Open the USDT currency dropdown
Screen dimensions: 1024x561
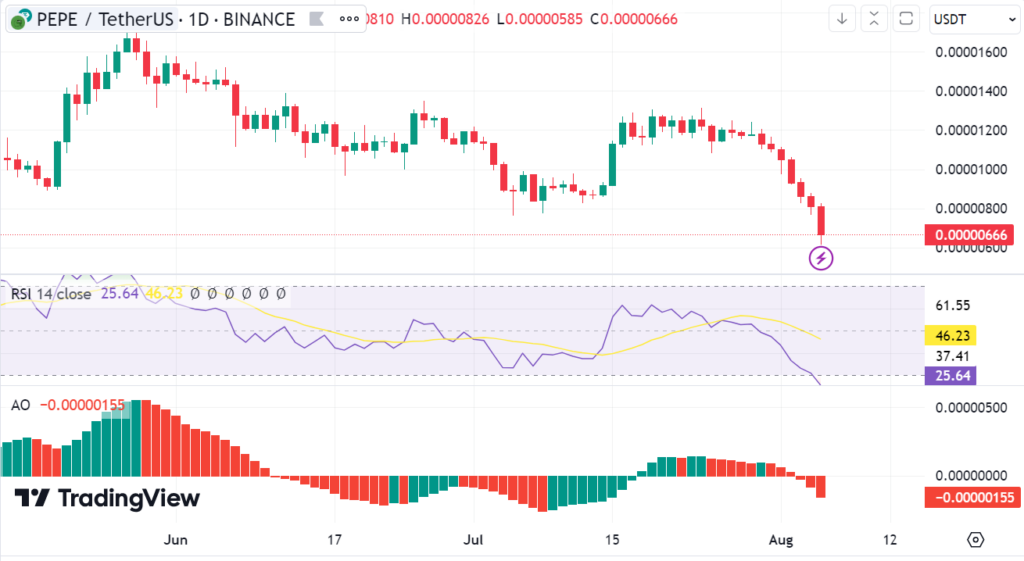pos(974,20)
